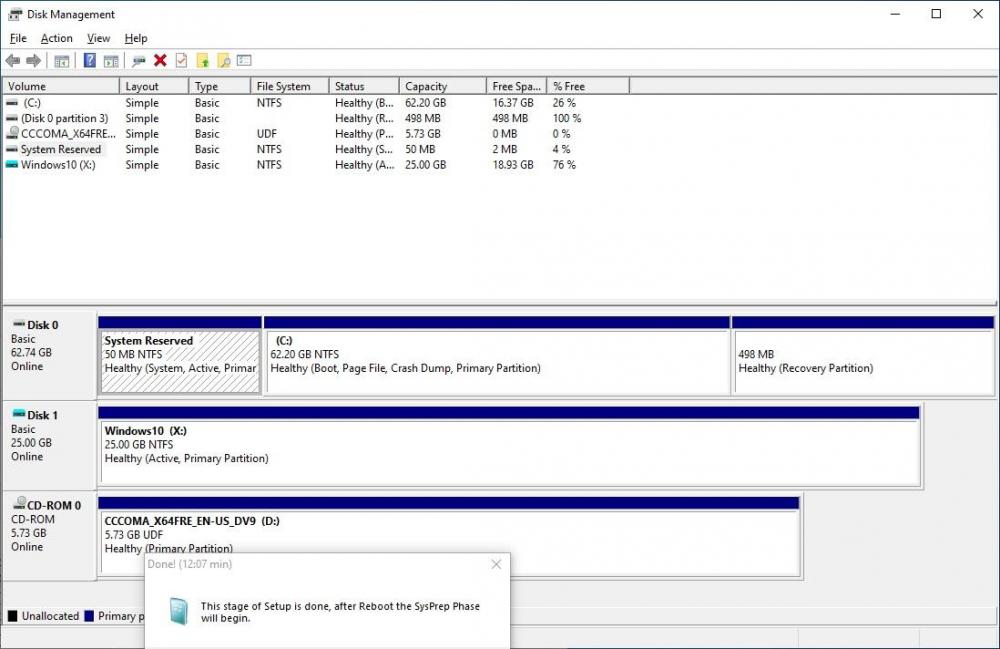Select the Windows10 (X:) volume row
Screen dimensions: 1000x649
point(60,165)
